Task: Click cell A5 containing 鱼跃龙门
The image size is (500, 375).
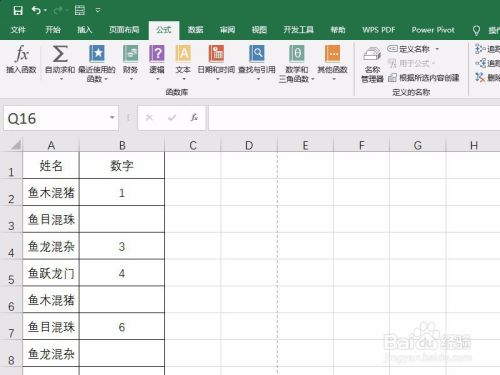Action: pos(51,273)
